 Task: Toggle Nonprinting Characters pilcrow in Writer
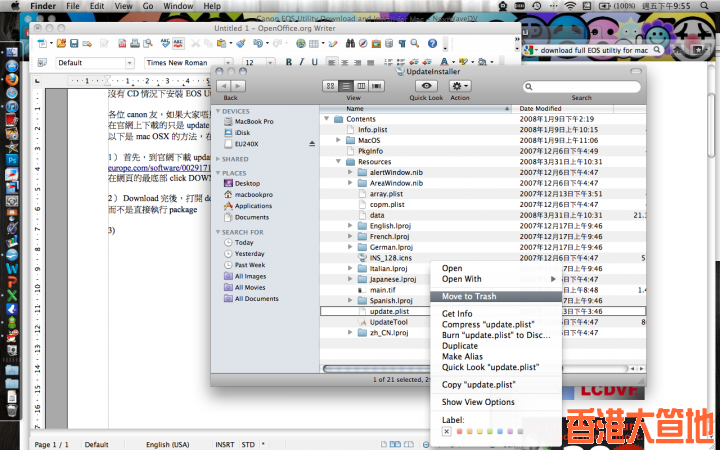click(x=402, y=44)
